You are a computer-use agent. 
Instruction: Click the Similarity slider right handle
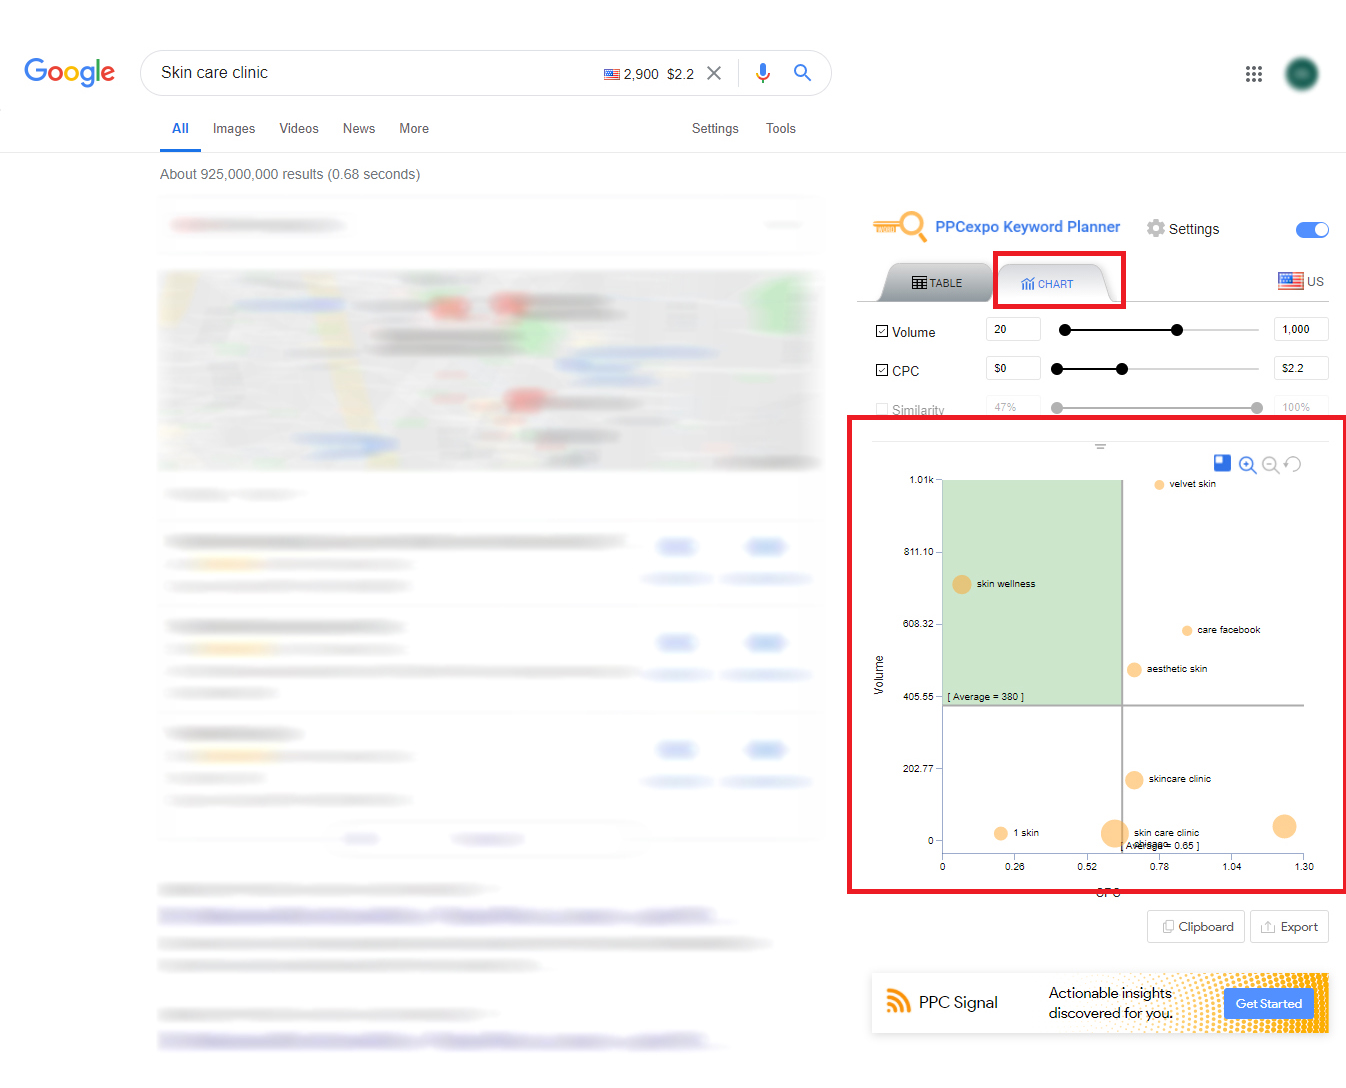point(1257,408)
